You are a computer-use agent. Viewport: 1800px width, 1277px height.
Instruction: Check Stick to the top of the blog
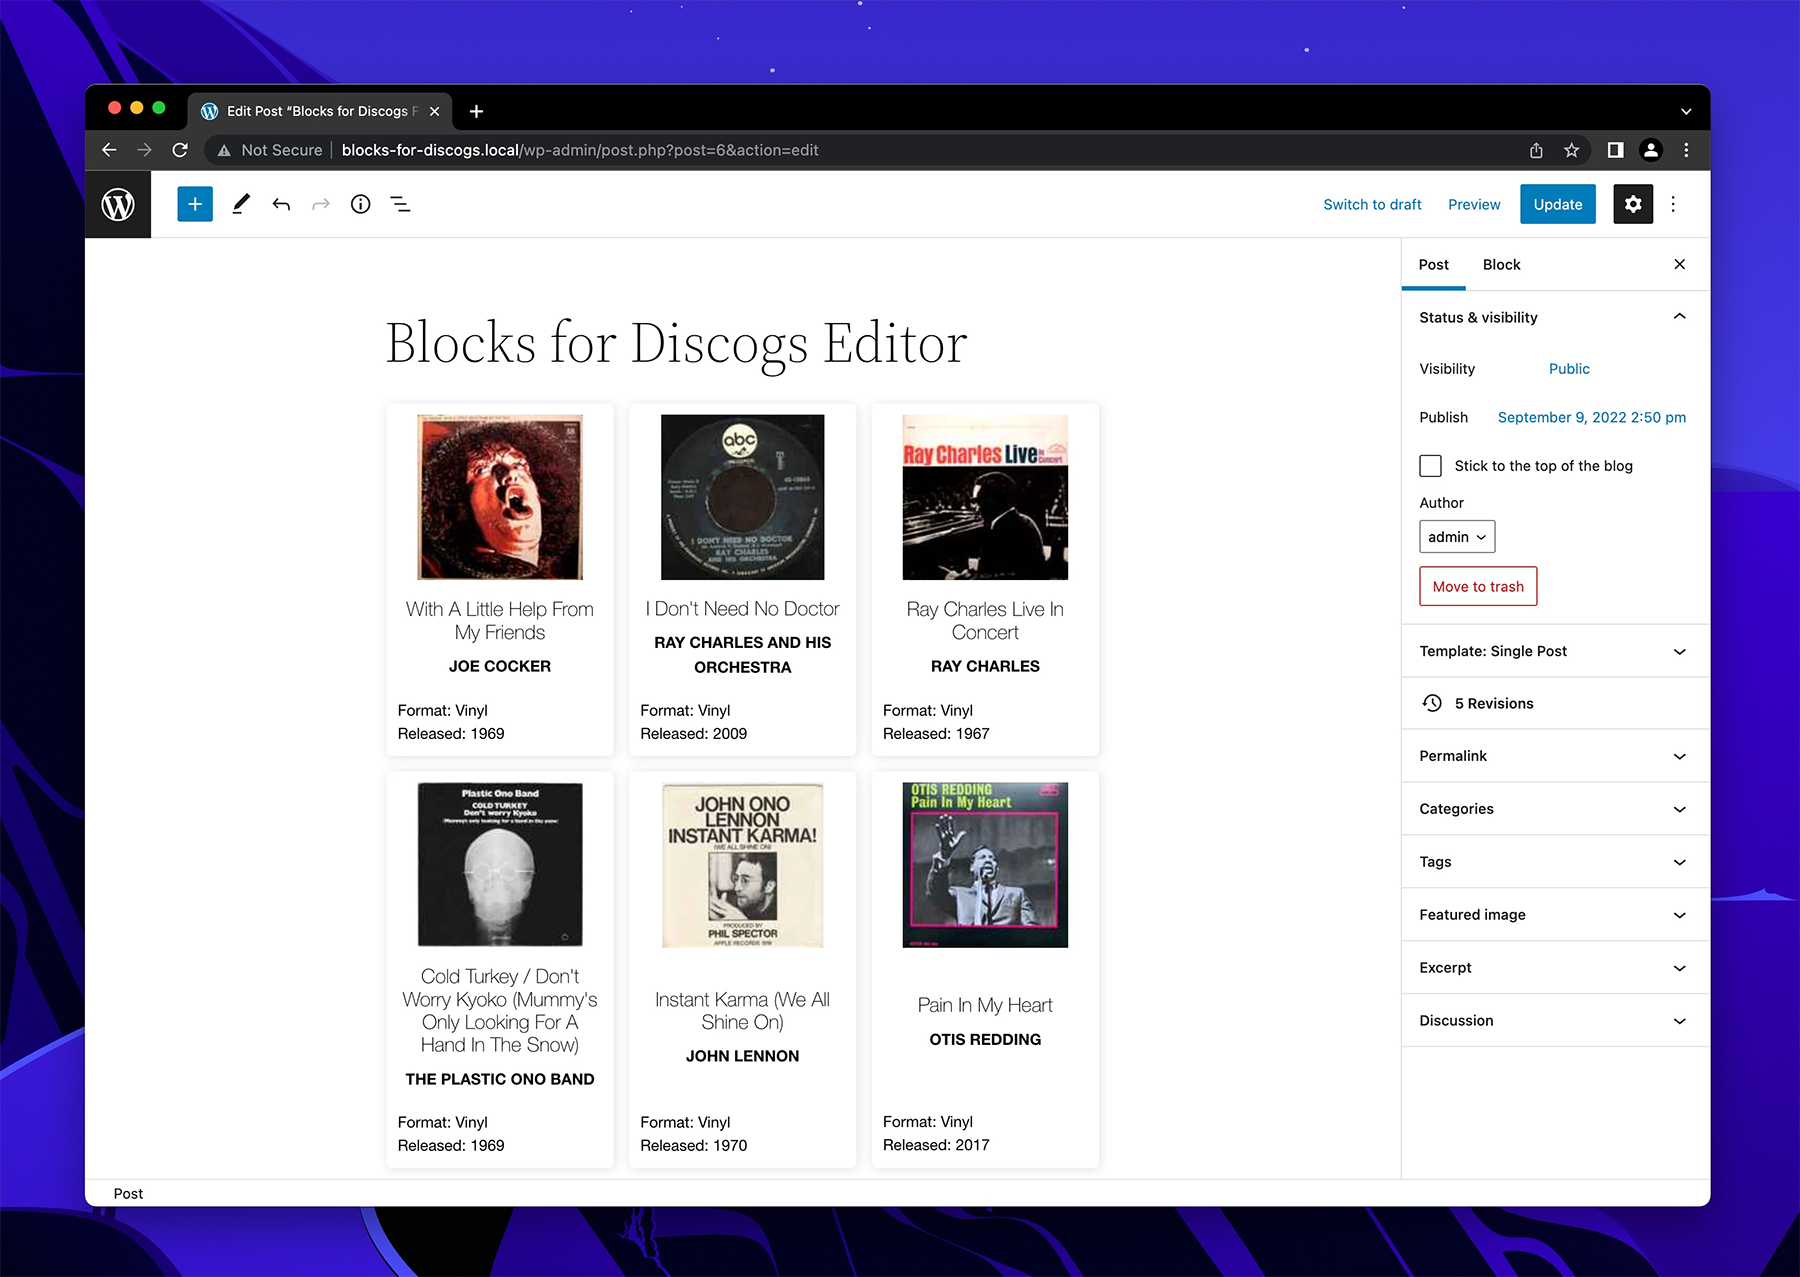tap(1430, 466)
